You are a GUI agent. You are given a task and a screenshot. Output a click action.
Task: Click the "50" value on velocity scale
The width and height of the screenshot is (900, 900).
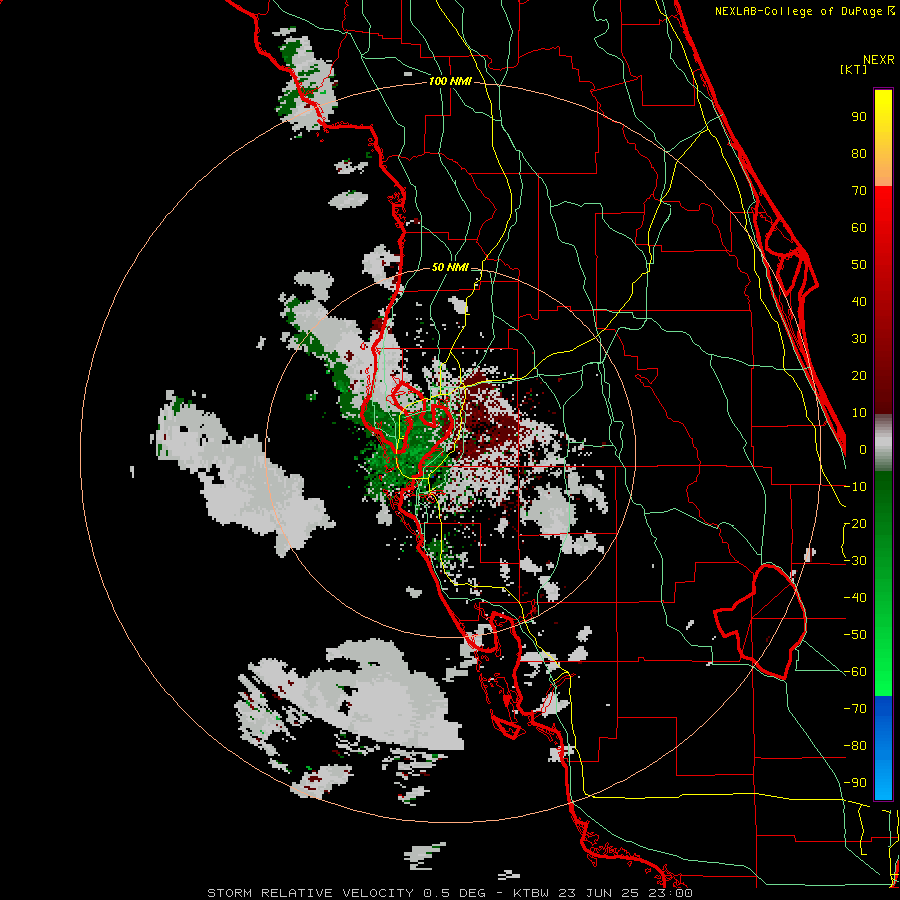[859, 265]
